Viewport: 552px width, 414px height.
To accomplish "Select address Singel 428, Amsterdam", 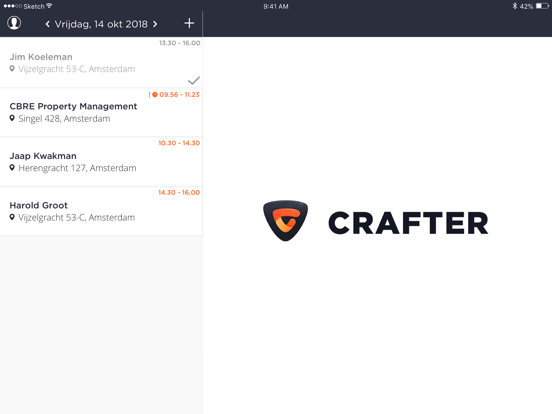I will [x=64, y=119].
